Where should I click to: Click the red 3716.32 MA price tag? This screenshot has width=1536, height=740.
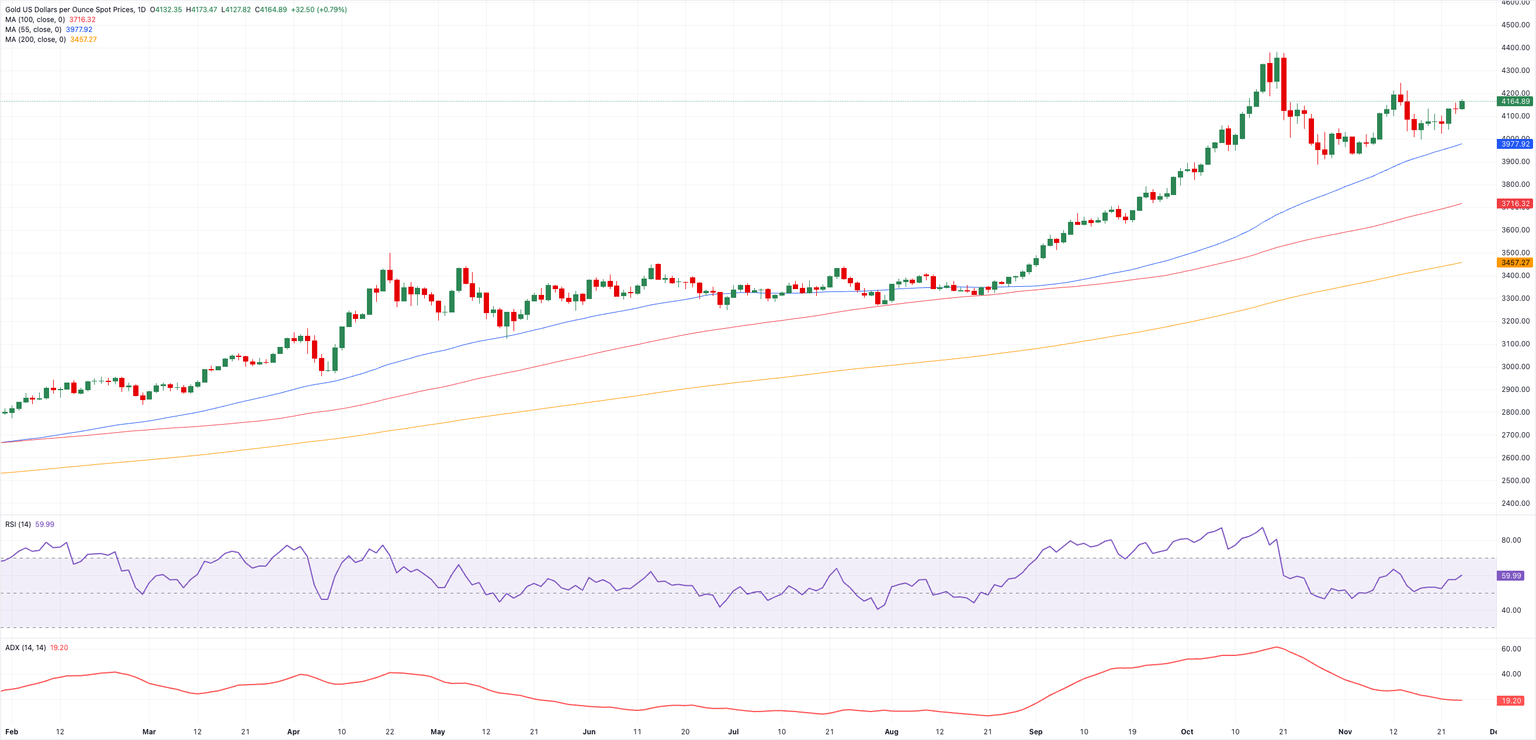(x=1514, y=203)
